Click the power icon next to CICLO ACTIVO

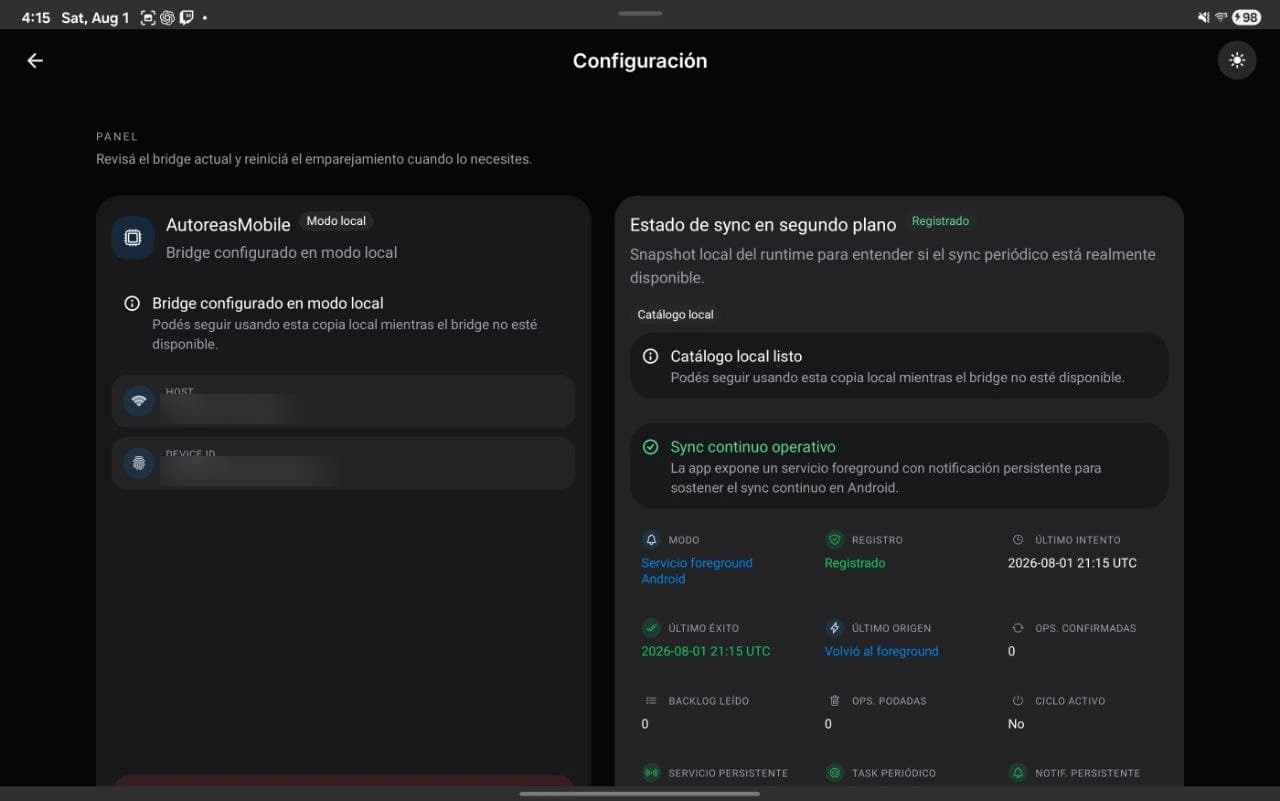coord(1018,701)
